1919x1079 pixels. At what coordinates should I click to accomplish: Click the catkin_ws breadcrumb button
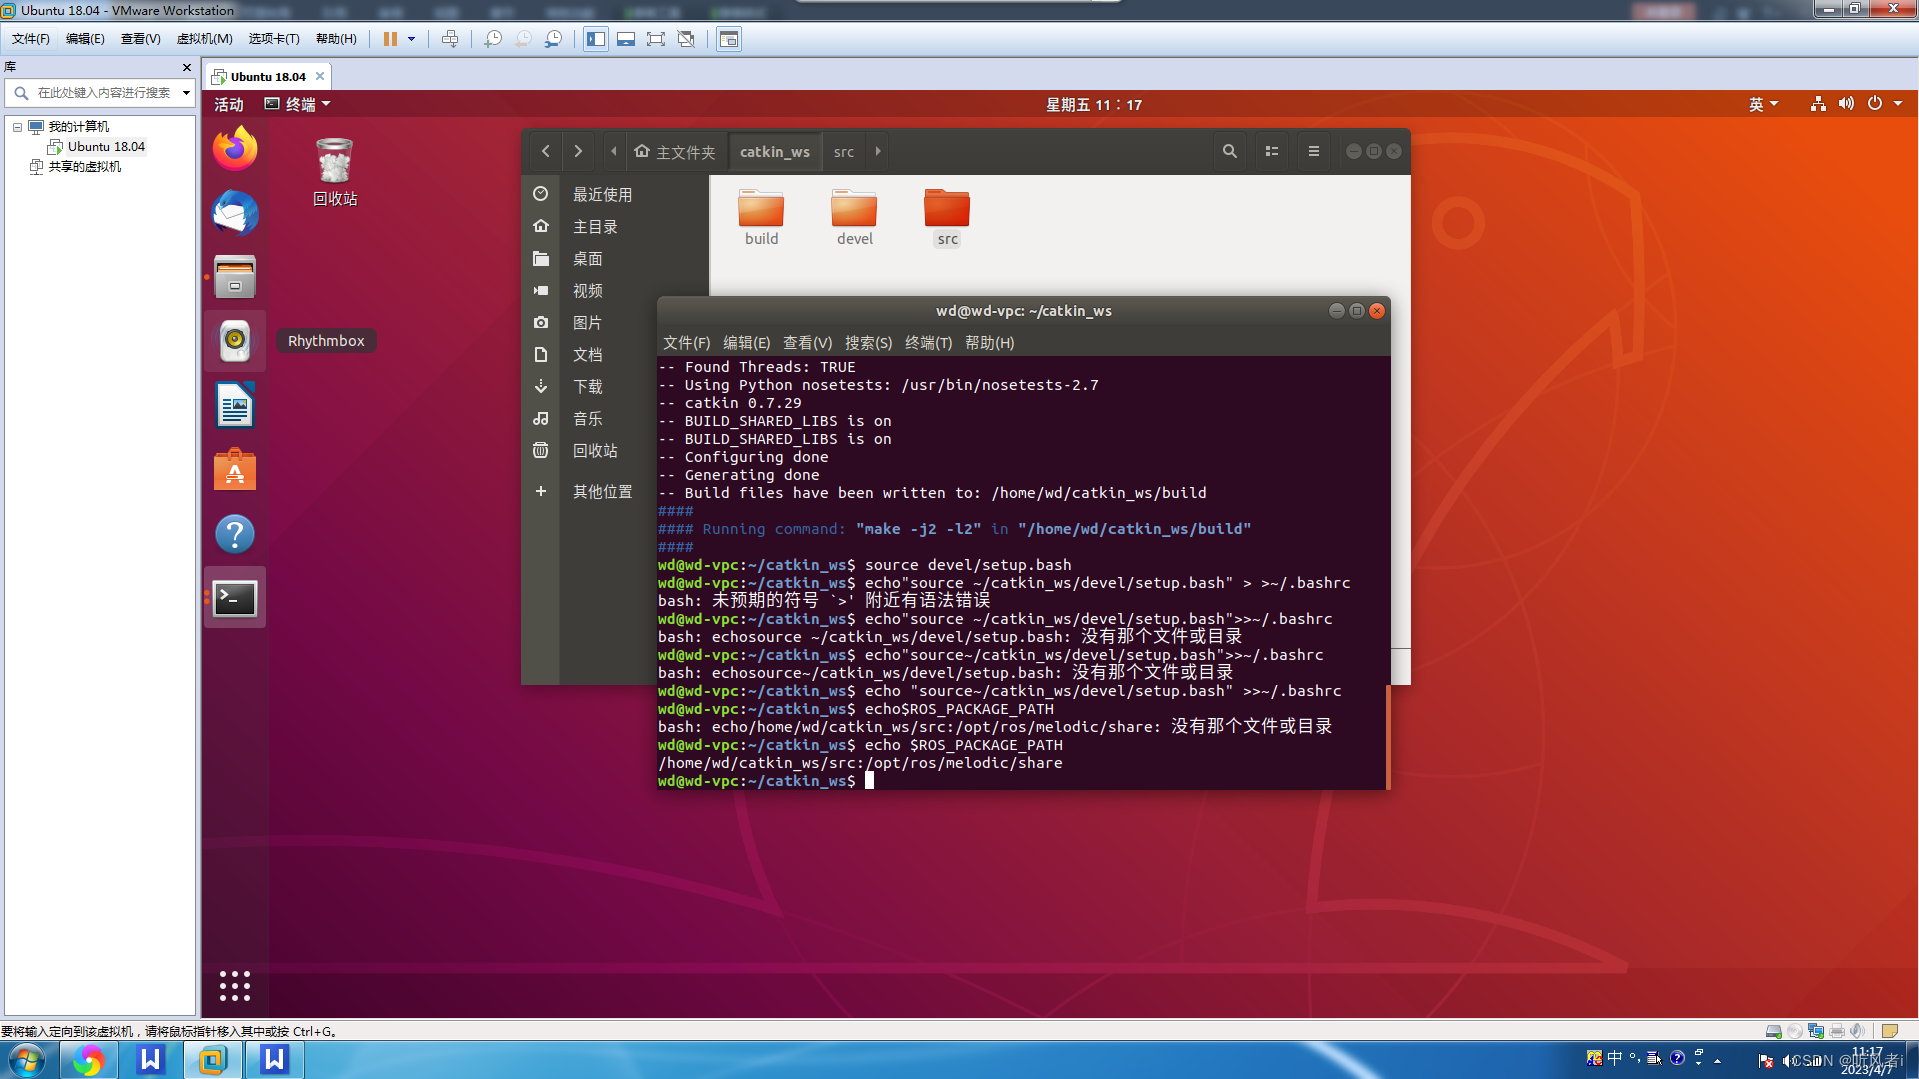(x=774, y=152)
